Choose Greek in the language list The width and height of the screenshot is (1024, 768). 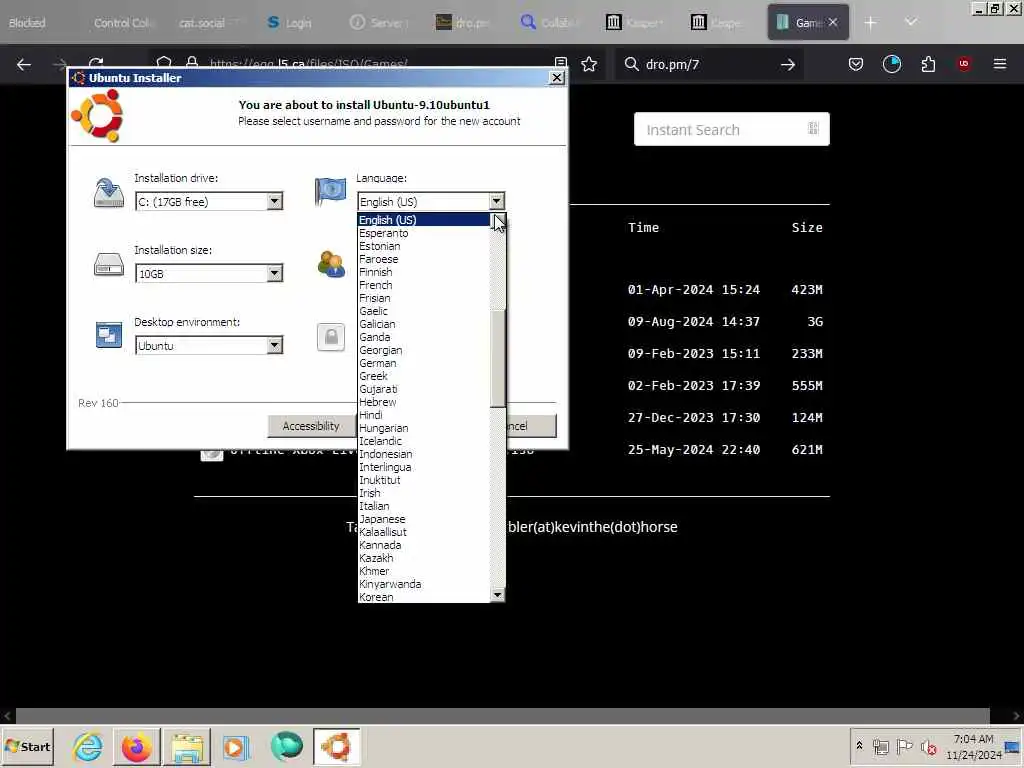(x=374, y=376)
